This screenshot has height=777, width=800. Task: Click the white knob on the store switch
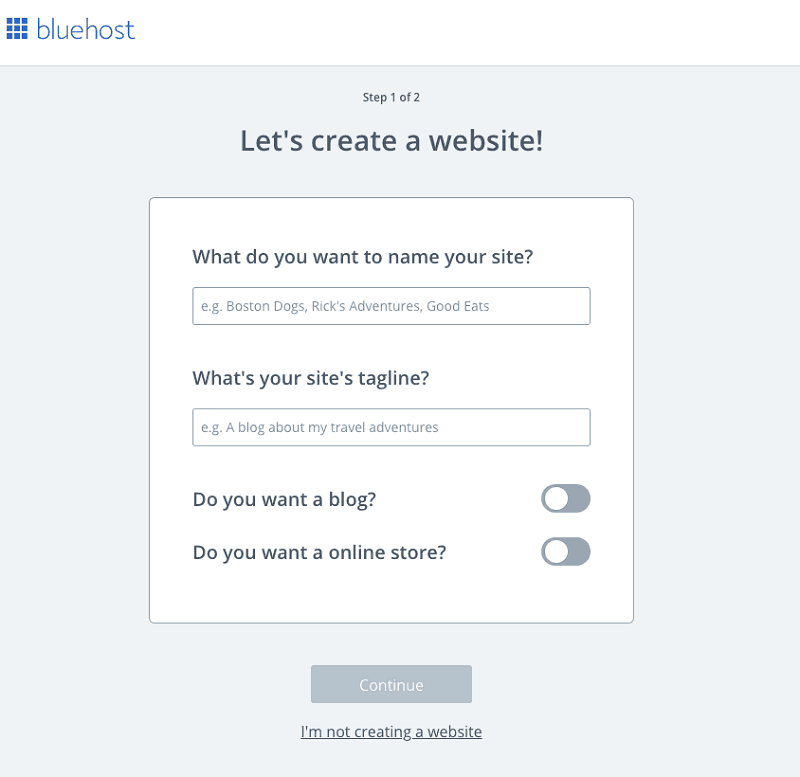pos(556,552)
